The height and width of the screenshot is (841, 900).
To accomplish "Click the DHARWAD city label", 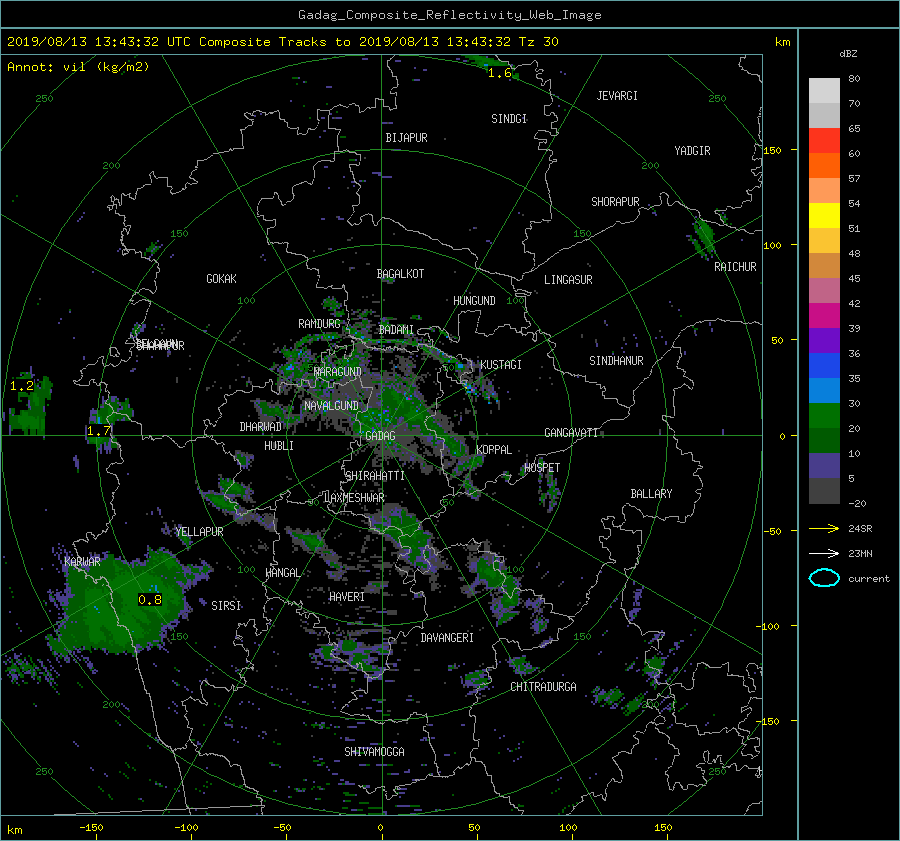I will pos(261,427).
